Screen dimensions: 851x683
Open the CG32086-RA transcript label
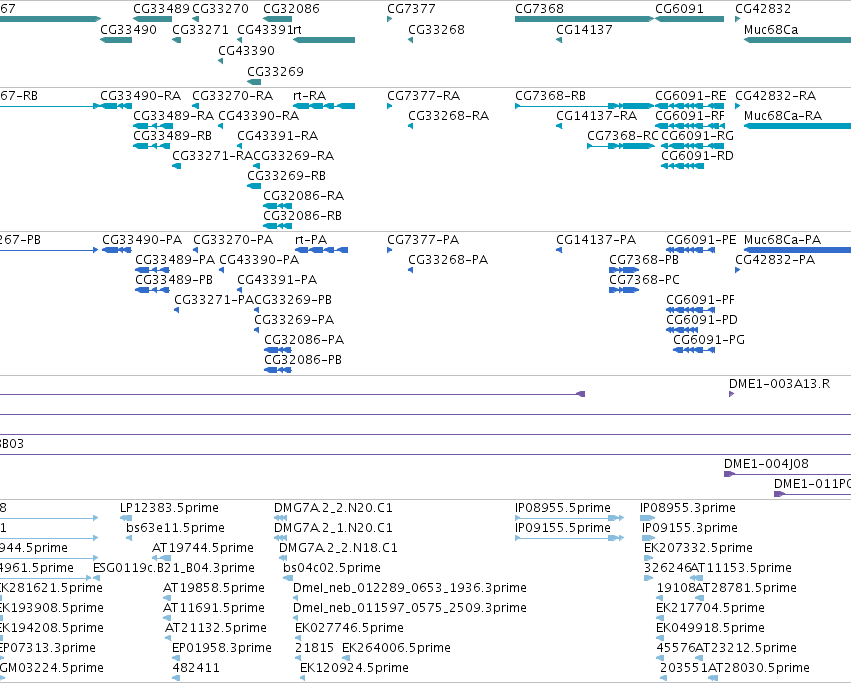pos(304,196)
